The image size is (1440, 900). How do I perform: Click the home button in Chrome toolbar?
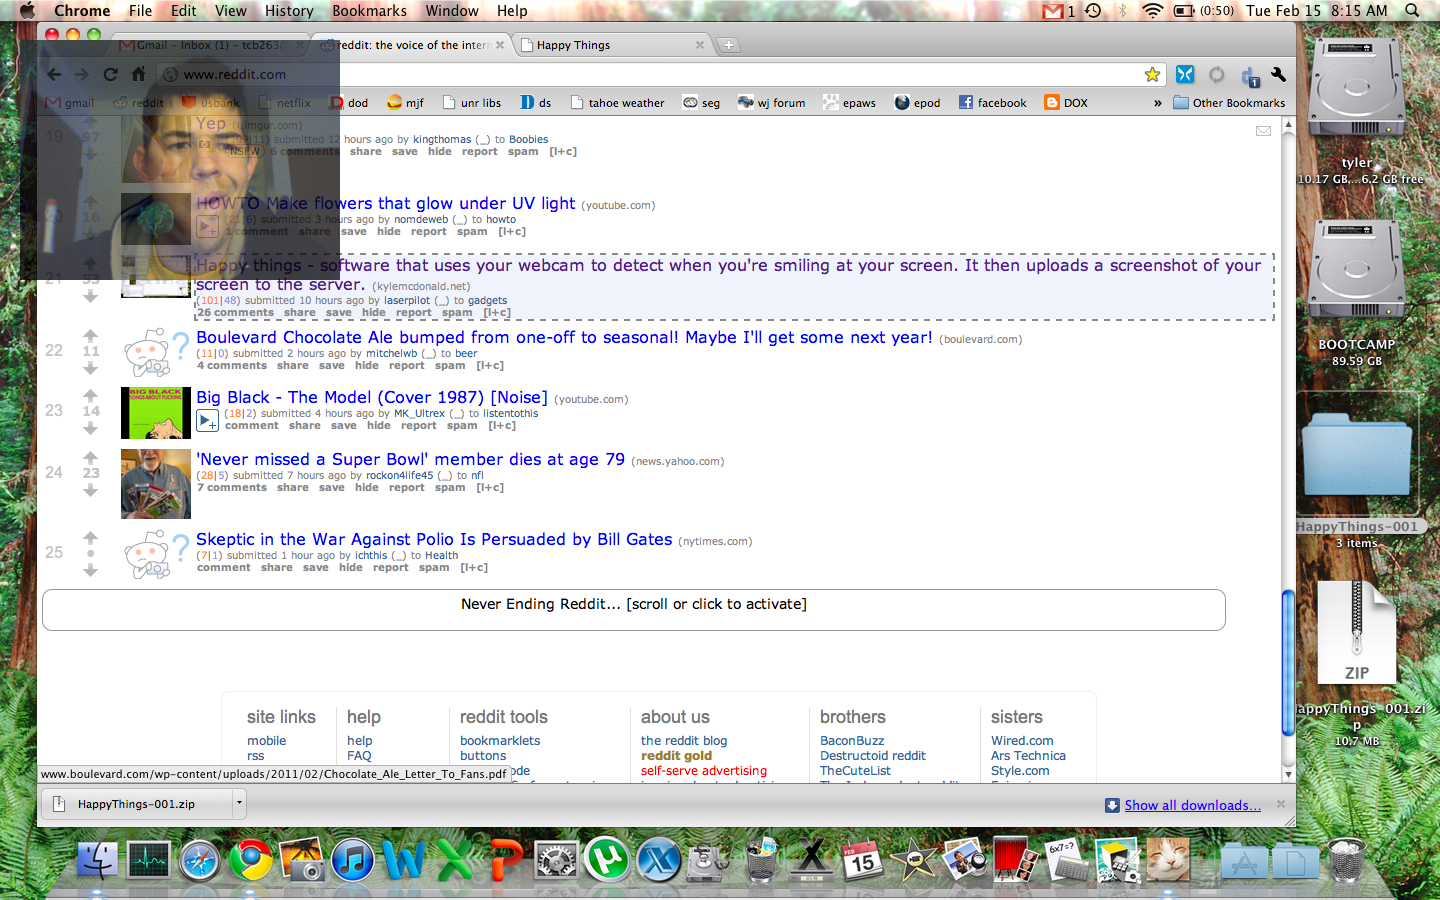pyautogui.click(x=138, y=75)
